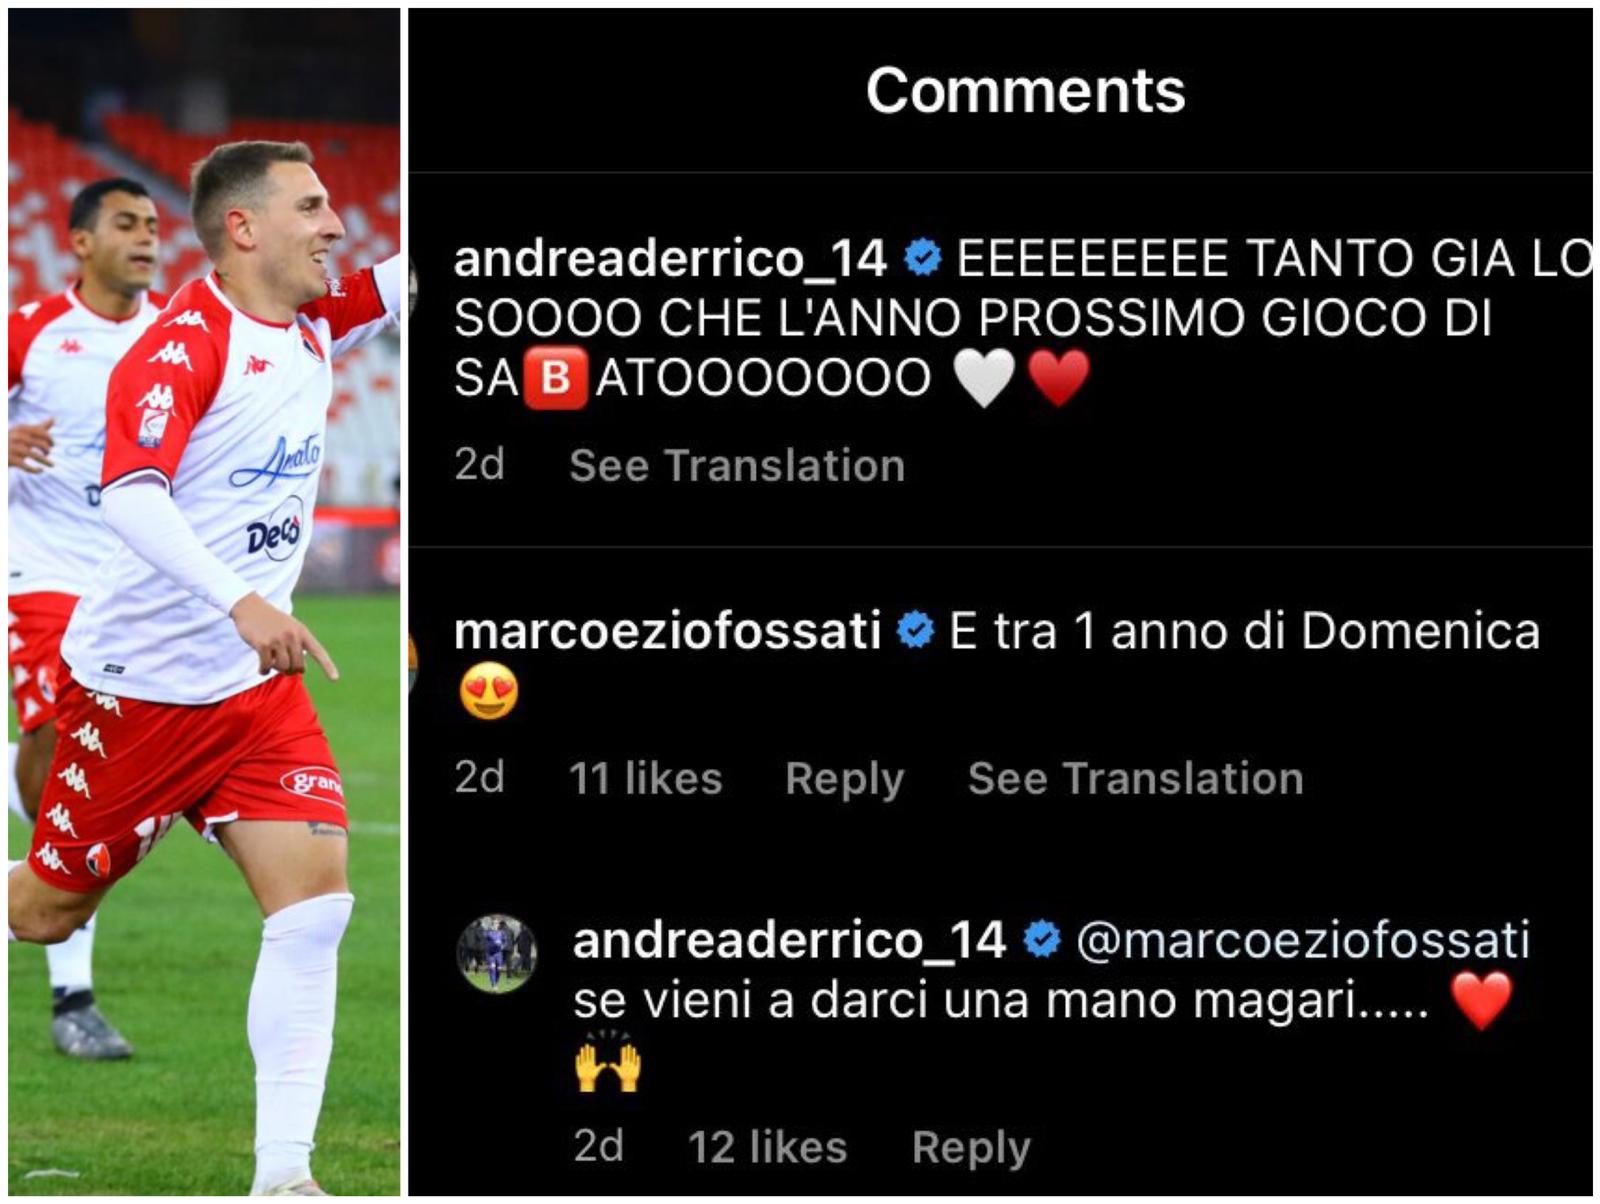This screenshot has width=1600, height=1204.
Task: Reply to andreaderrico_14's nested comment
Action: pyautogui.click(x=971, y=1148)
